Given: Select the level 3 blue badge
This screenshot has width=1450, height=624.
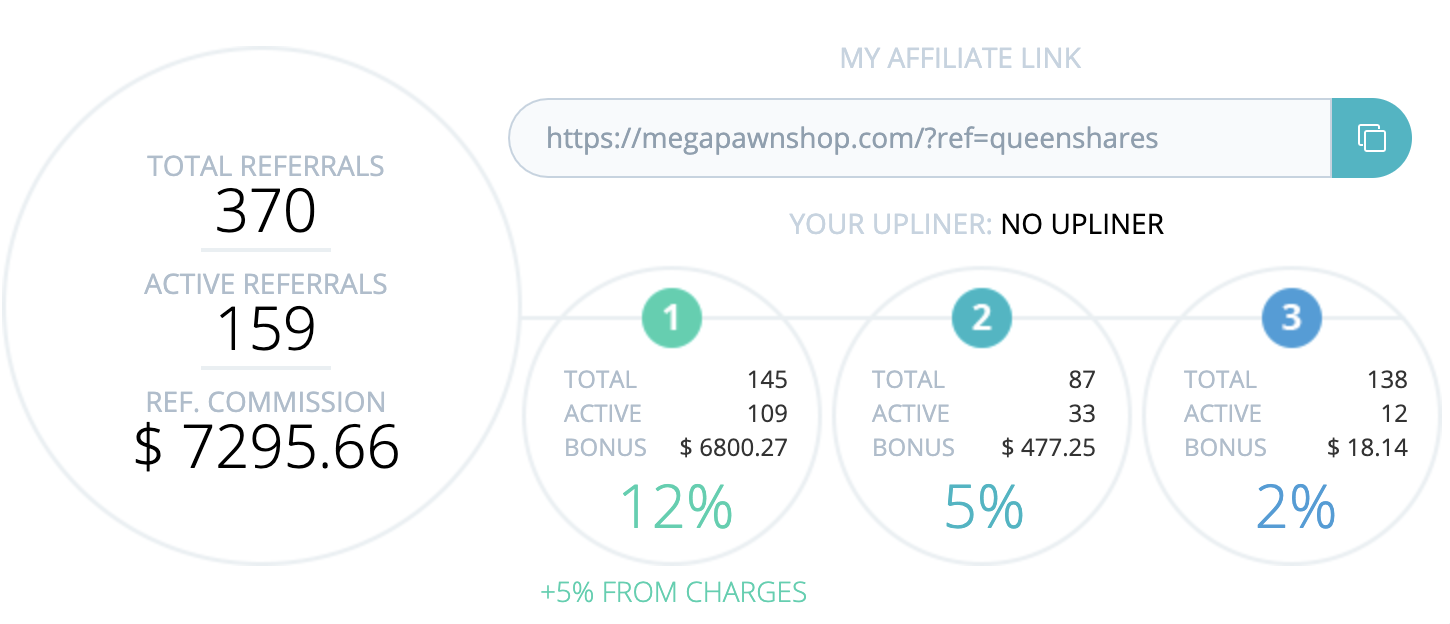Looking at the screenshot, I should (1292, 318).
